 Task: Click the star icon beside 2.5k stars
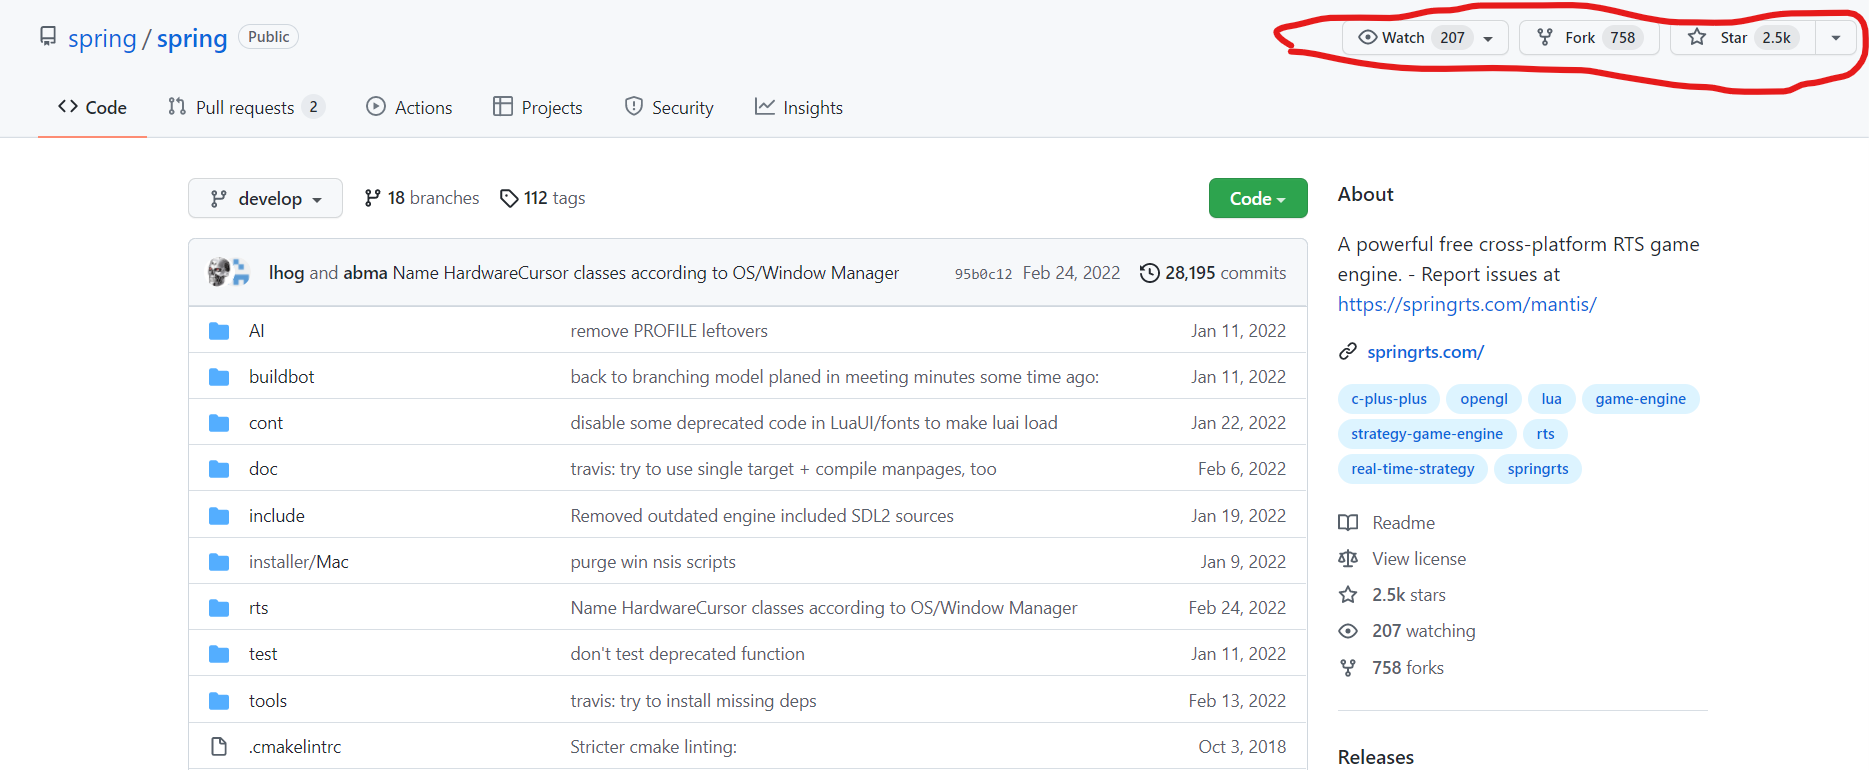[1348, 595]
